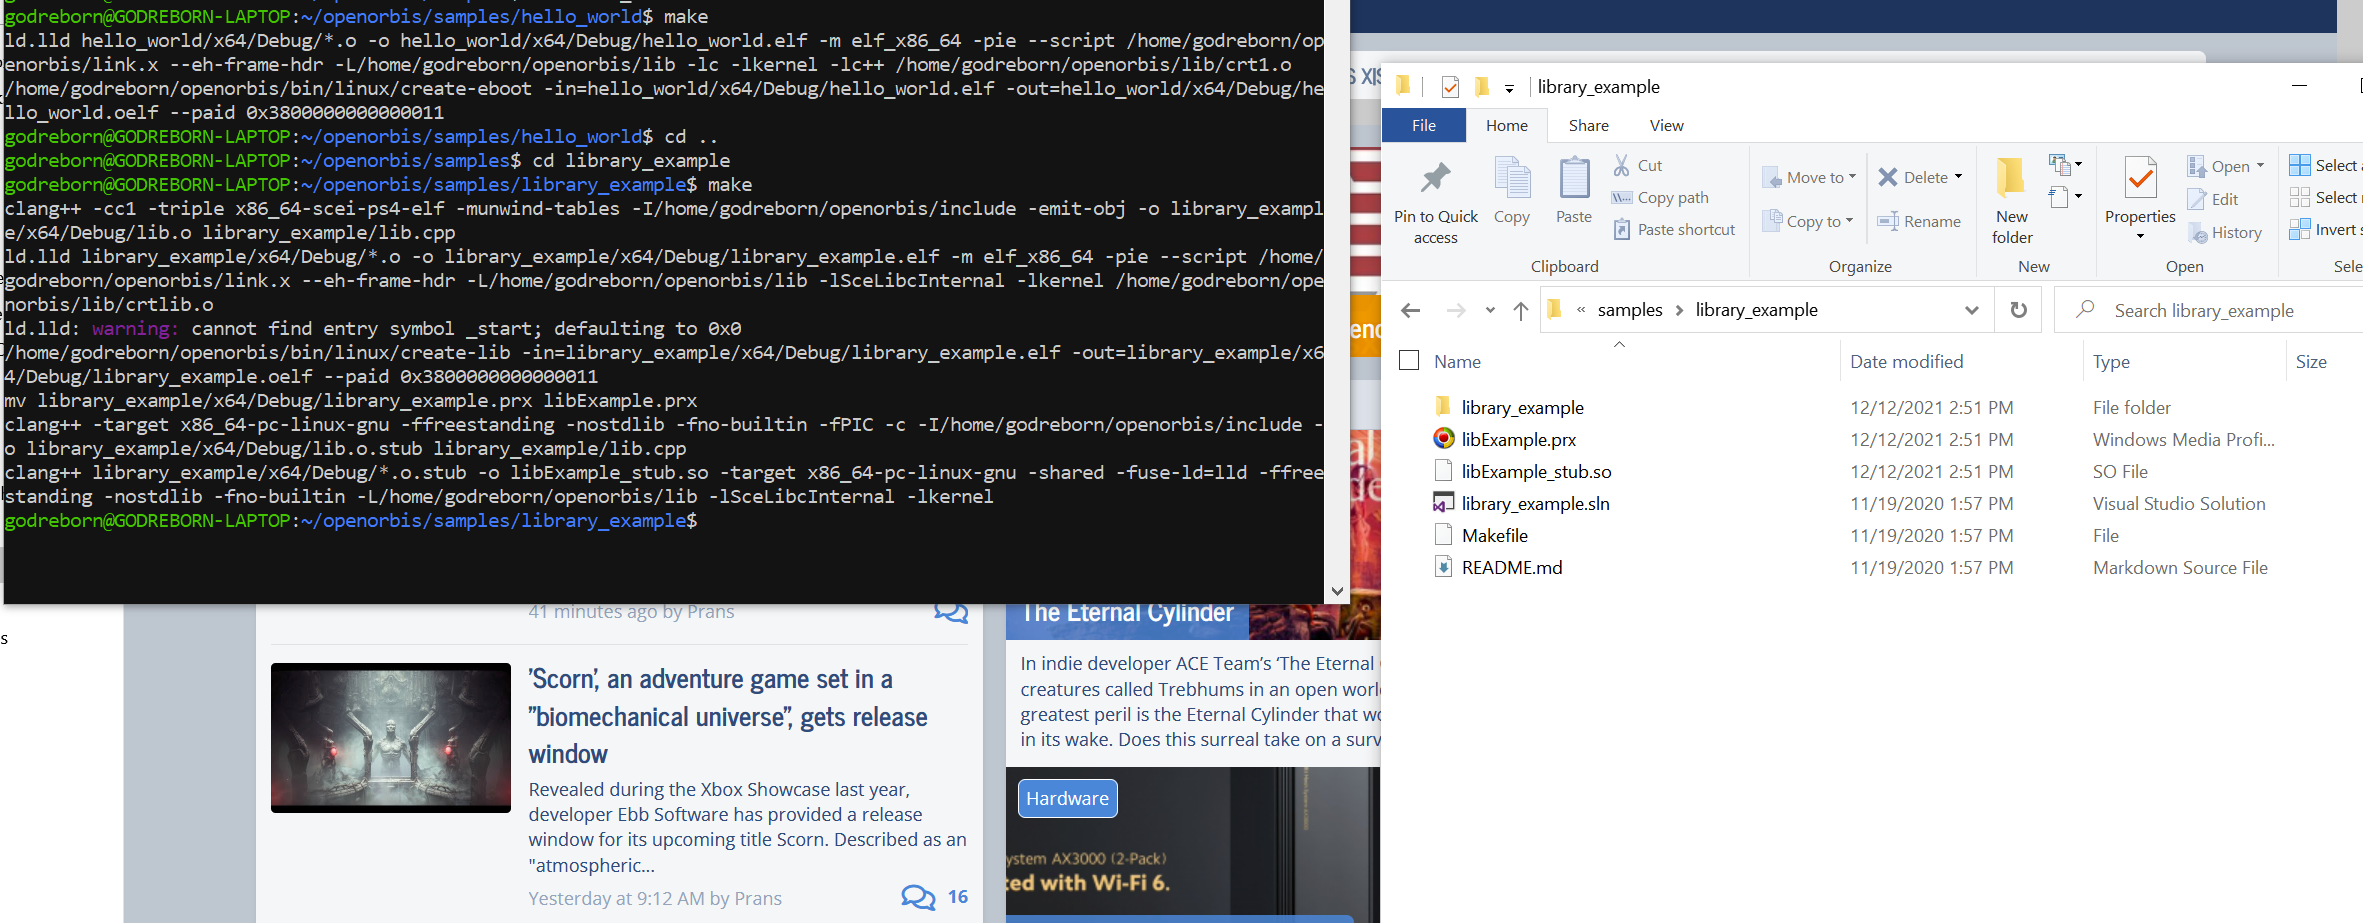Click quick access Properties checkmark in title bar
2363x923 pixels.
point(1450,87)
